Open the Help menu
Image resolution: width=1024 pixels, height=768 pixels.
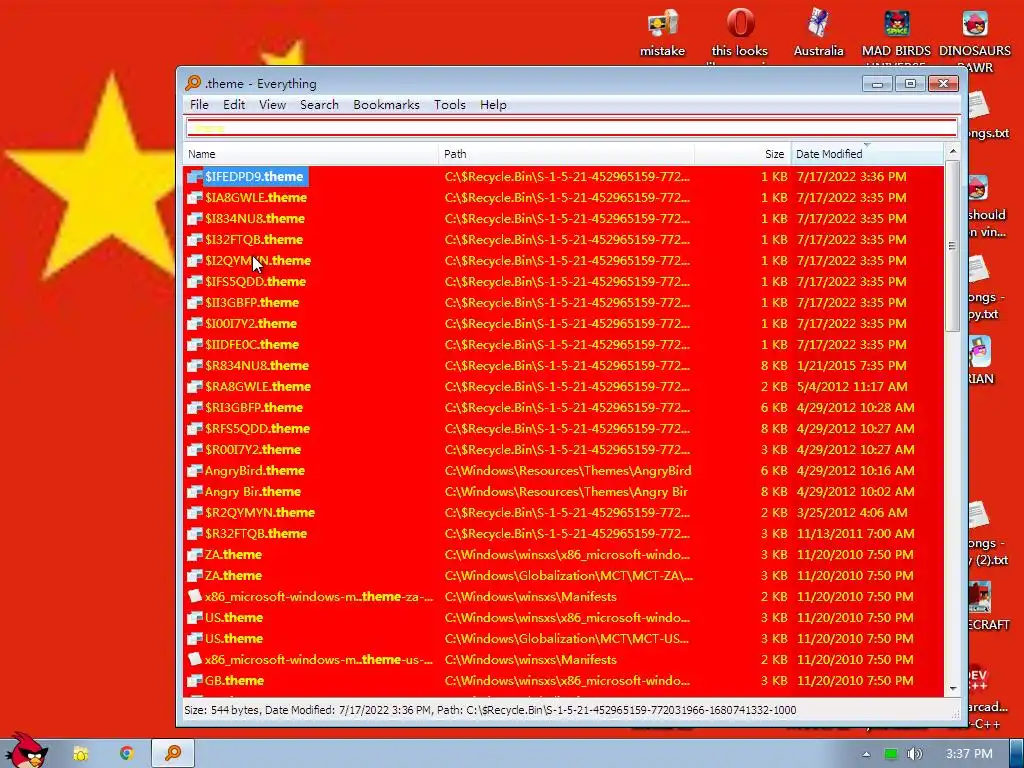tap(493, 104)
